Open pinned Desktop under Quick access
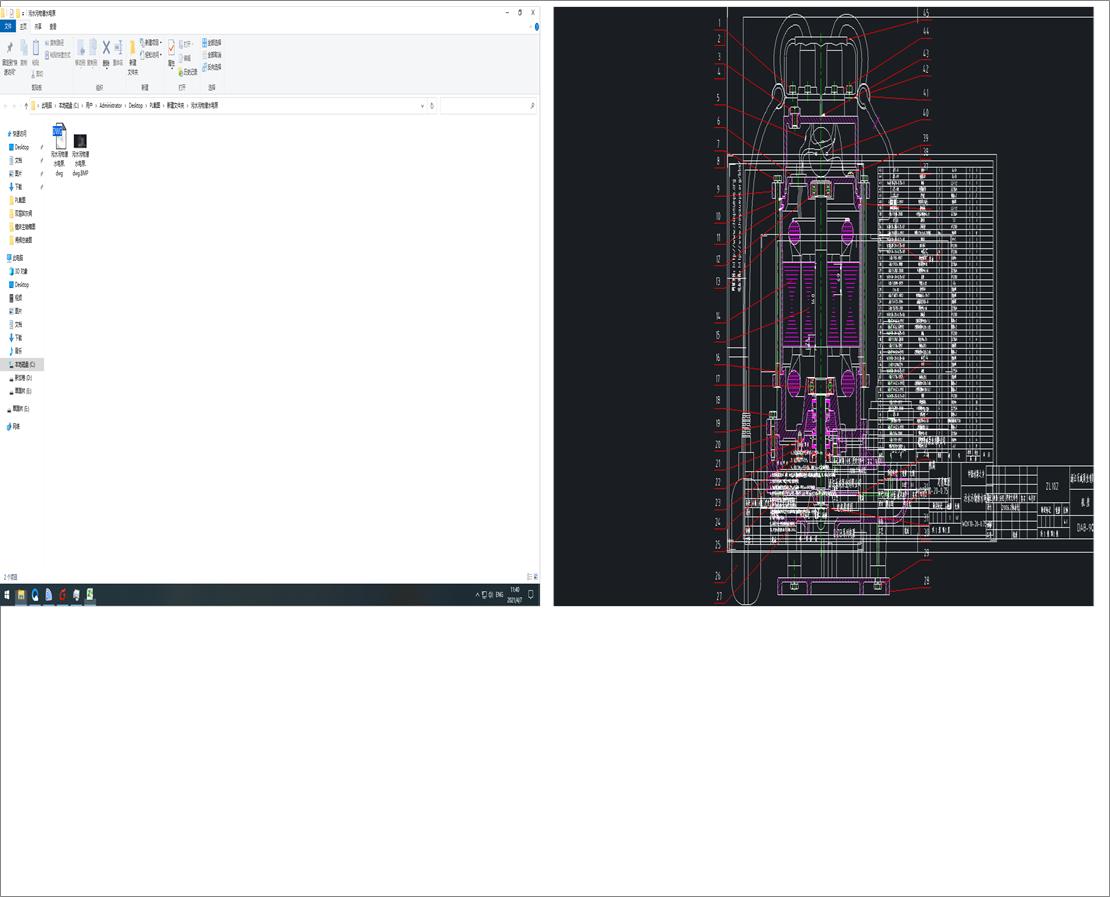This screenshot has height=897, width=1110. tap(21, 147)
